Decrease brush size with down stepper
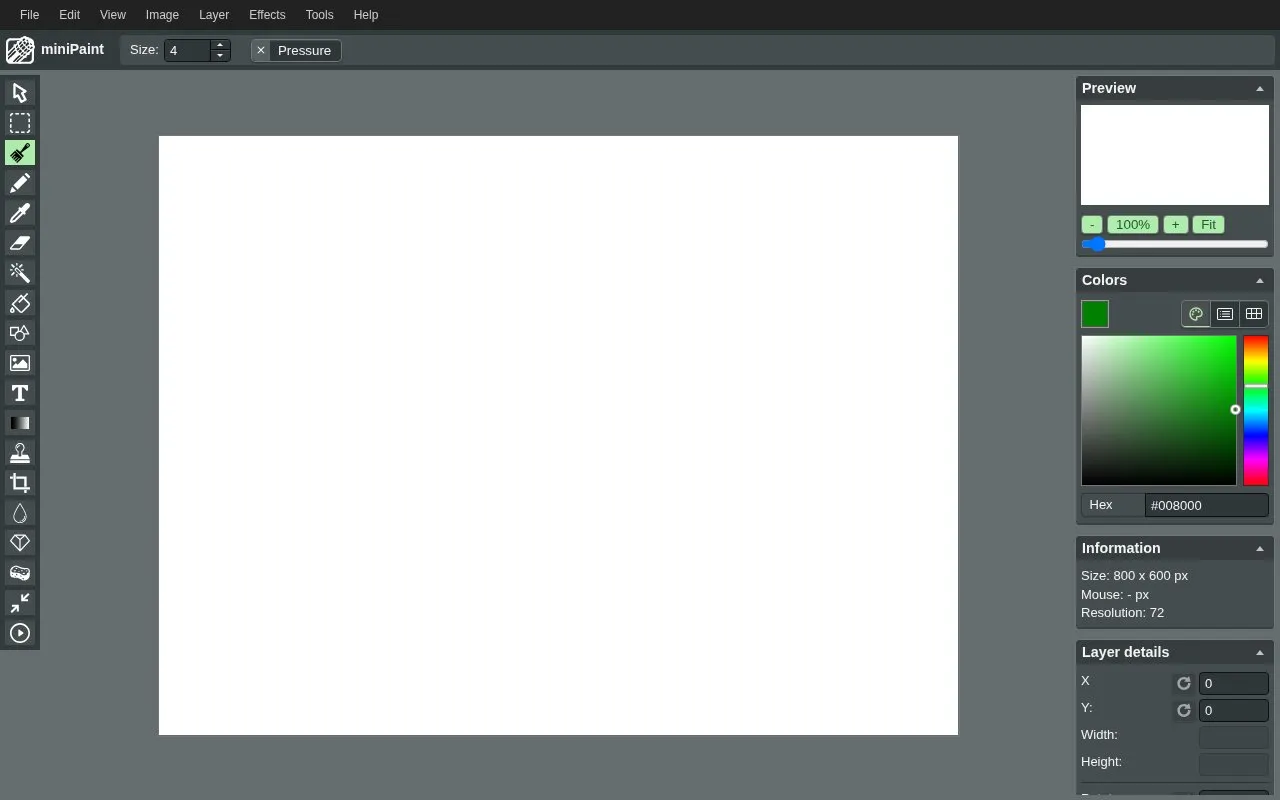Viewport: 1280px width, 800px height. [220, 56]
